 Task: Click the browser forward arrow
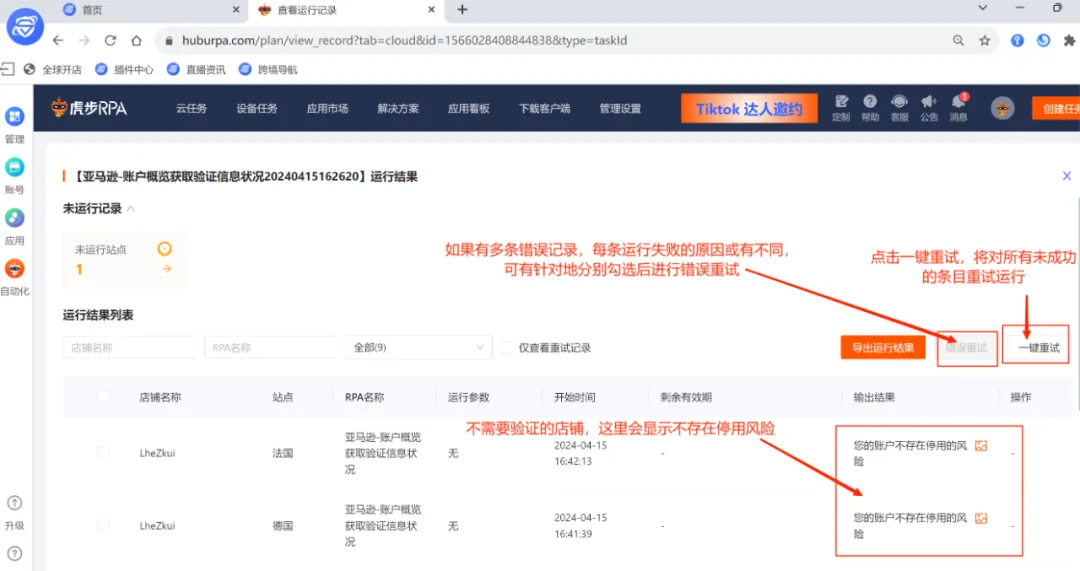click(84, 41)
